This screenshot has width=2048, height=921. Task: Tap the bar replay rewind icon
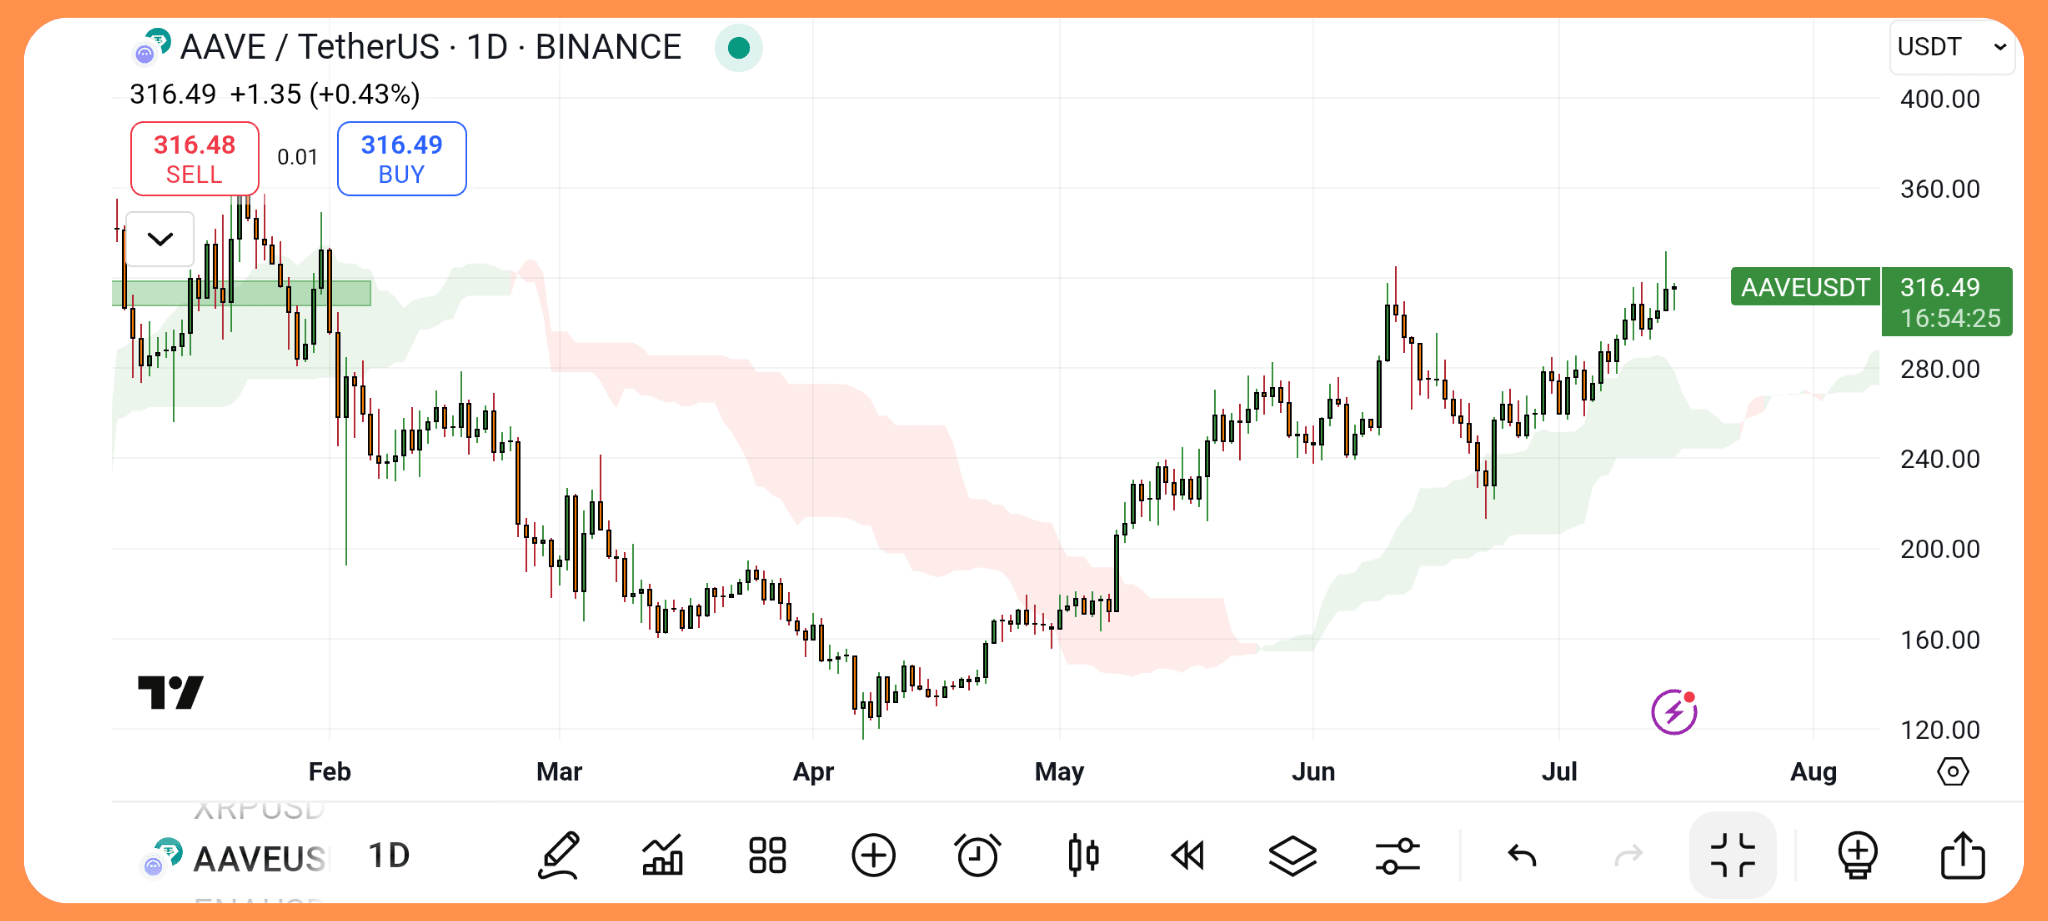[x=1188, y=856]
